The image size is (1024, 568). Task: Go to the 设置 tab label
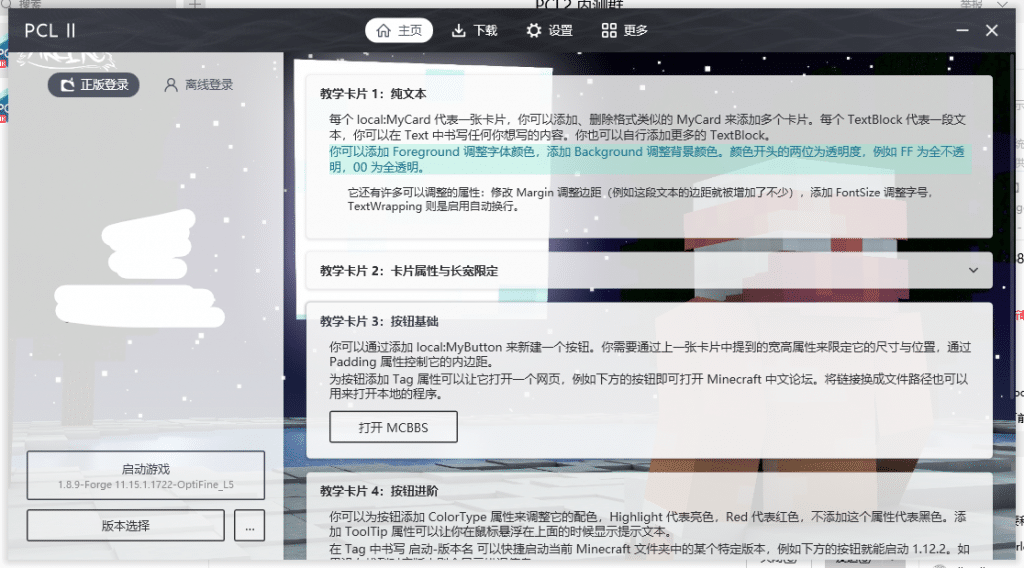pyautogui.click(x=560, y=31)
